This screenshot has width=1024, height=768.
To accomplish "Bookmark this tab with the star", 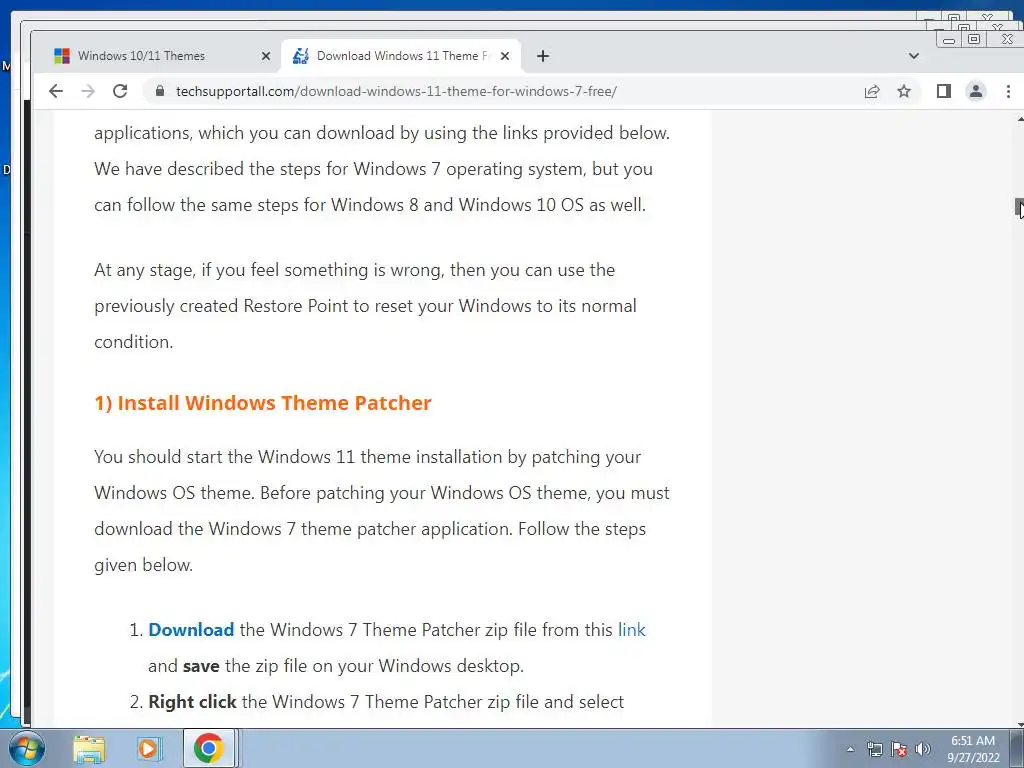I will (x=904, y=91).
